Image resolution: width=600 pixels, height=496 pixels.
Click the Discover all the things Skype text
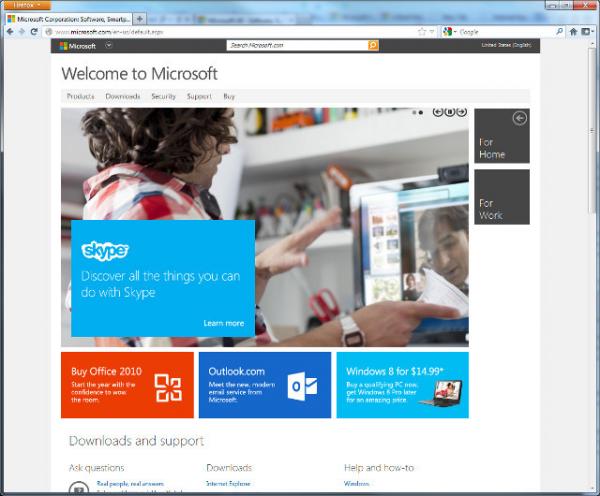(160, 284)
